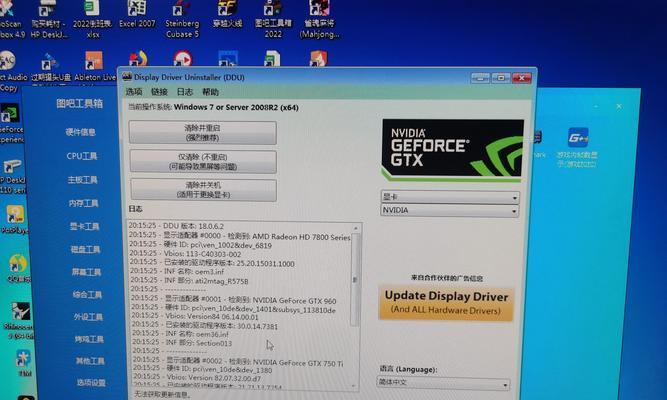Click log line '已安装的驱动程序版本: 30.0.14.7381'
Screen dimensions: 667x400
click(204, 326)
